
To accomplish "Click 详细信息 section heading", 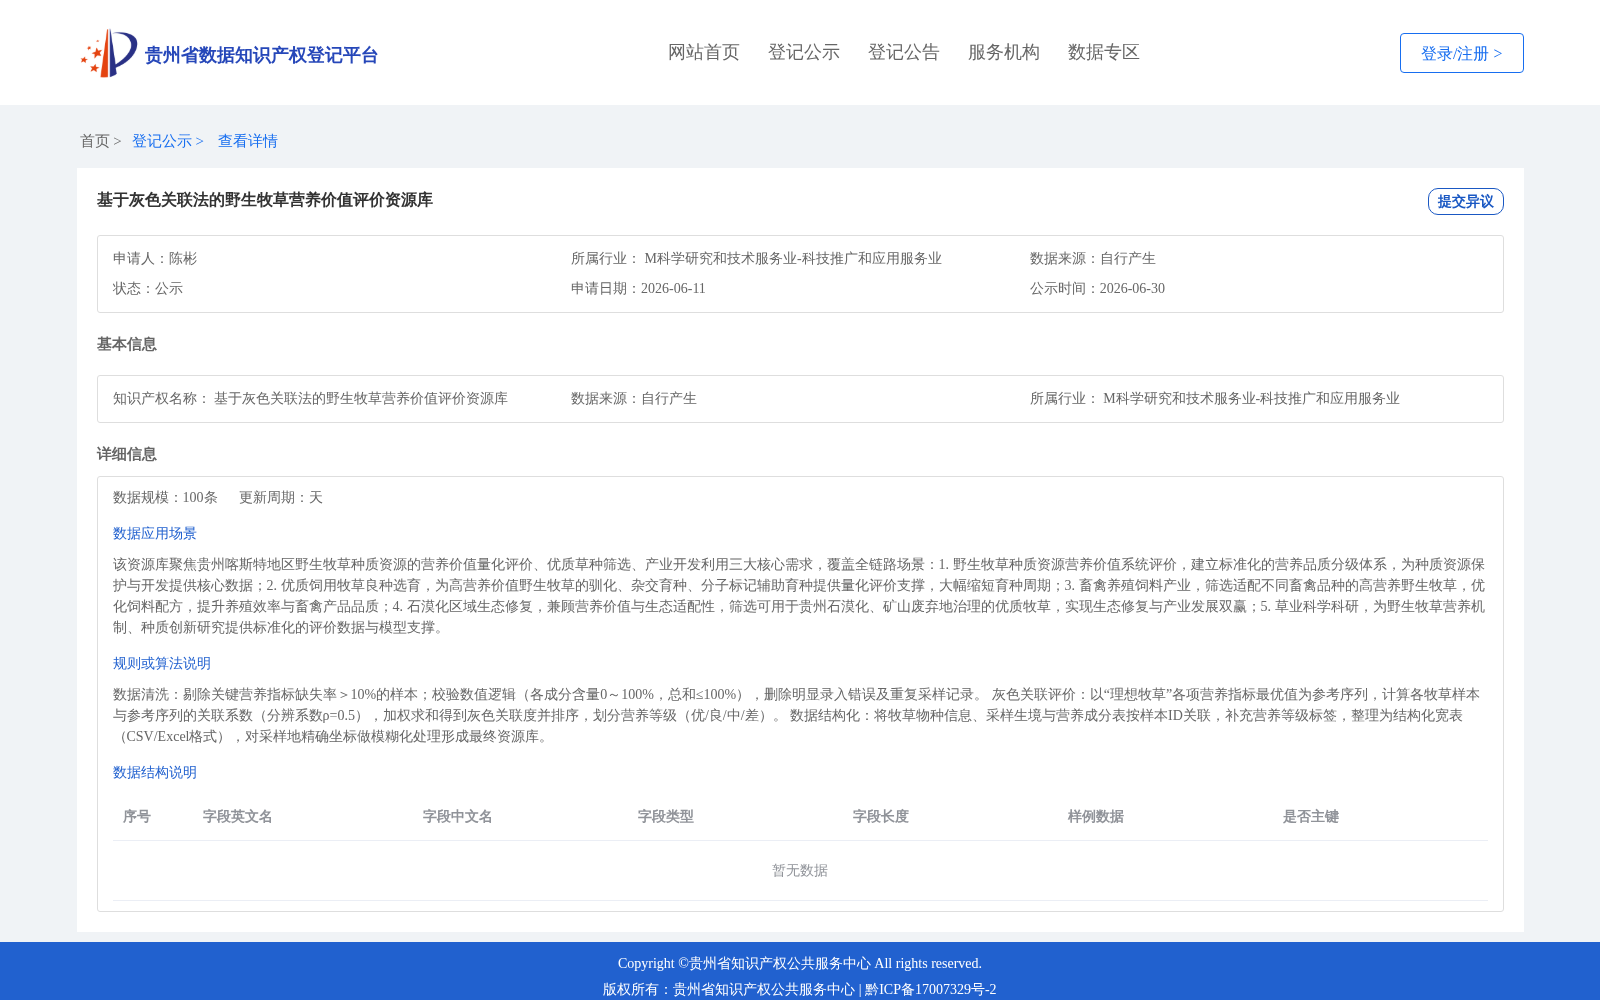I will 127,454.
